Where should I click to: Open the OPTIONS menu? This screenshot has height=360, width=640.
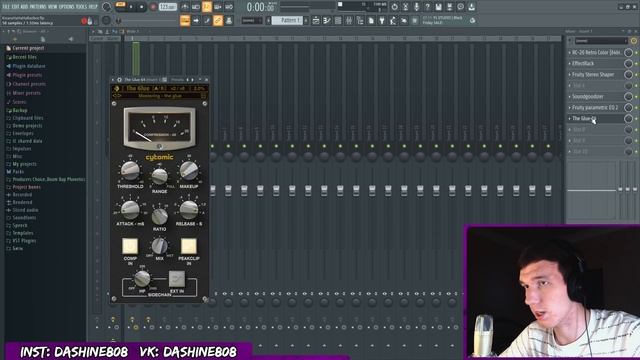(x=67, y=7)
